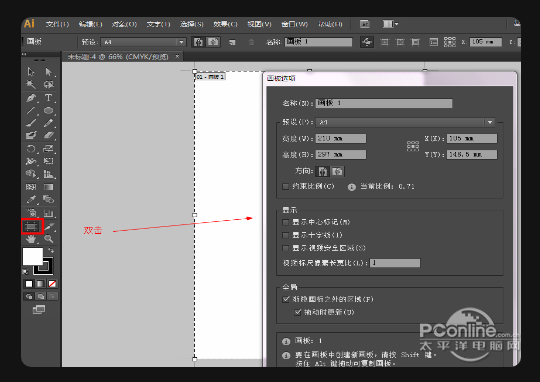Open the 窗口(W) menu

click(294, 24)
